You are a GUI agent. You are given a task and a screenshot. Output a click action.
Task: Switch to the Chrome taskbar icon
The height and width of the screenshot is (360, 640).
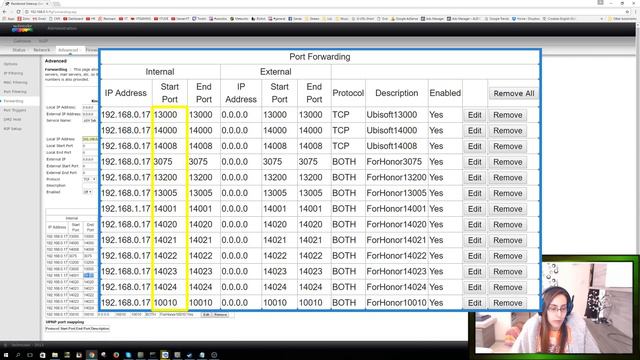tap(91, 355)
